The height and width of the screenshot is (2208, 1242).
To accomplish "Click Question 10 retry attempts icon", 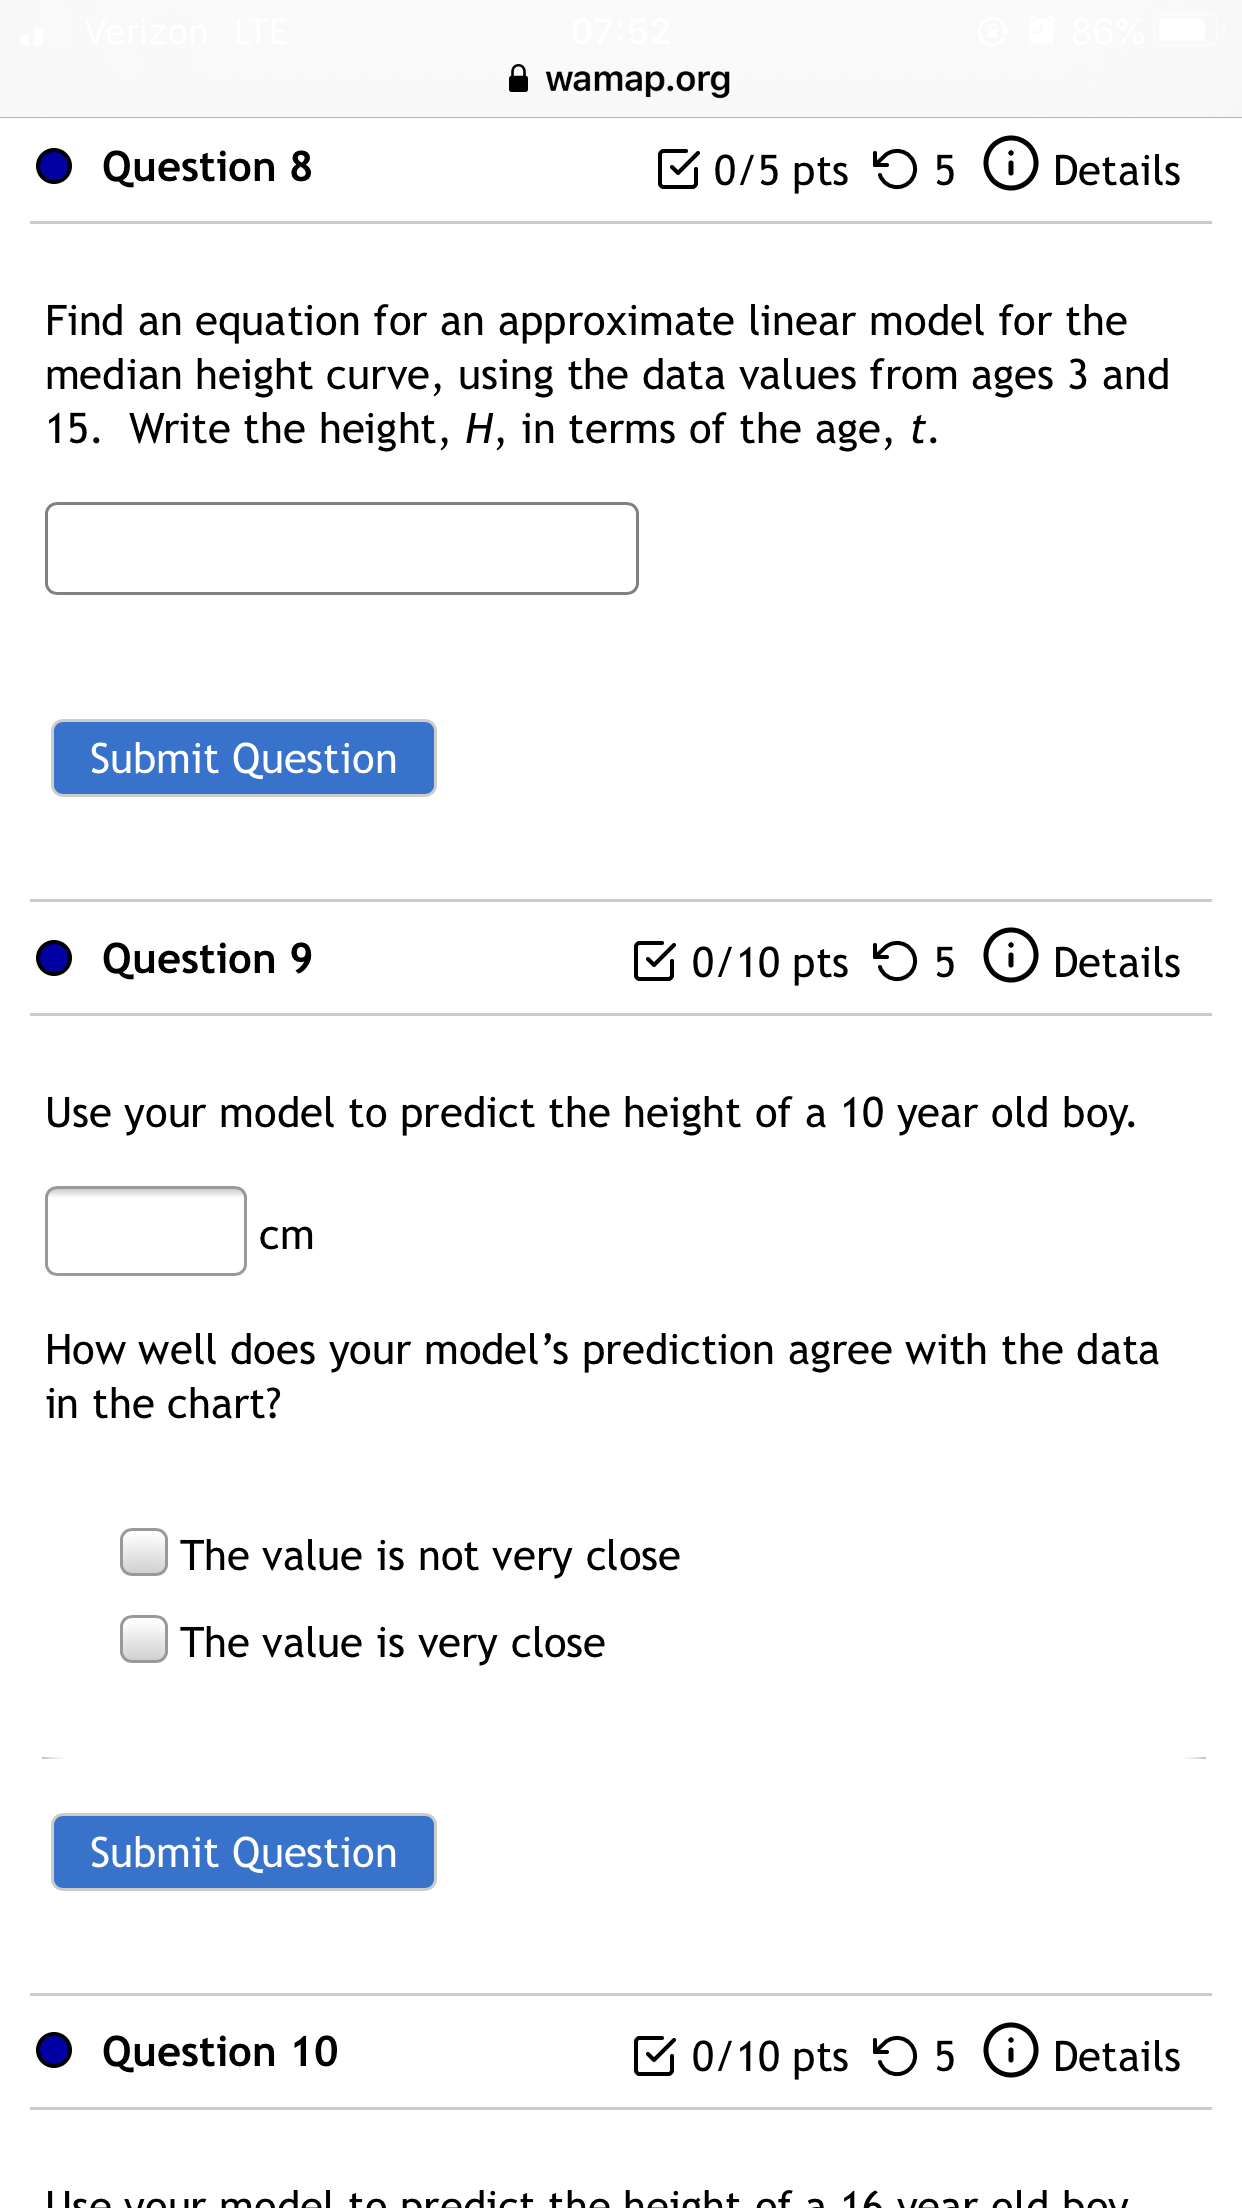I will point(895,2055).
